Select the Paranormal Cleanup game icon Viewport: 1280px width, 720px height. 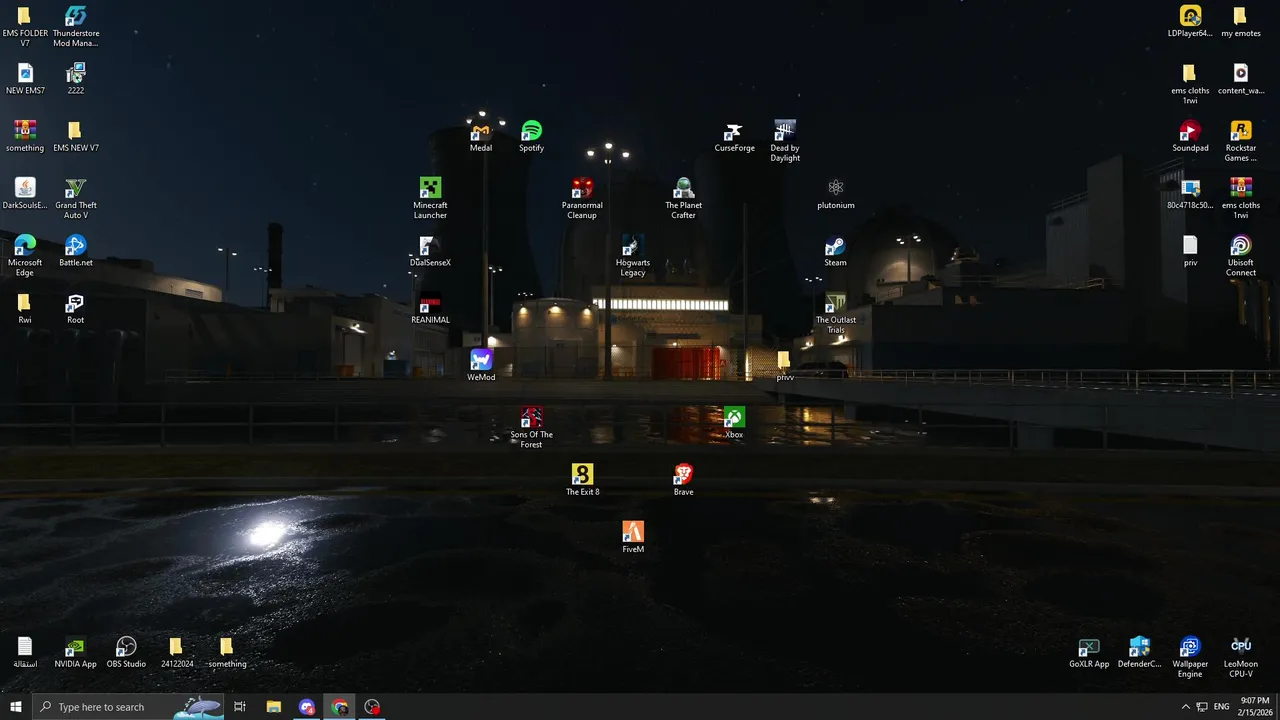(582, 199)
